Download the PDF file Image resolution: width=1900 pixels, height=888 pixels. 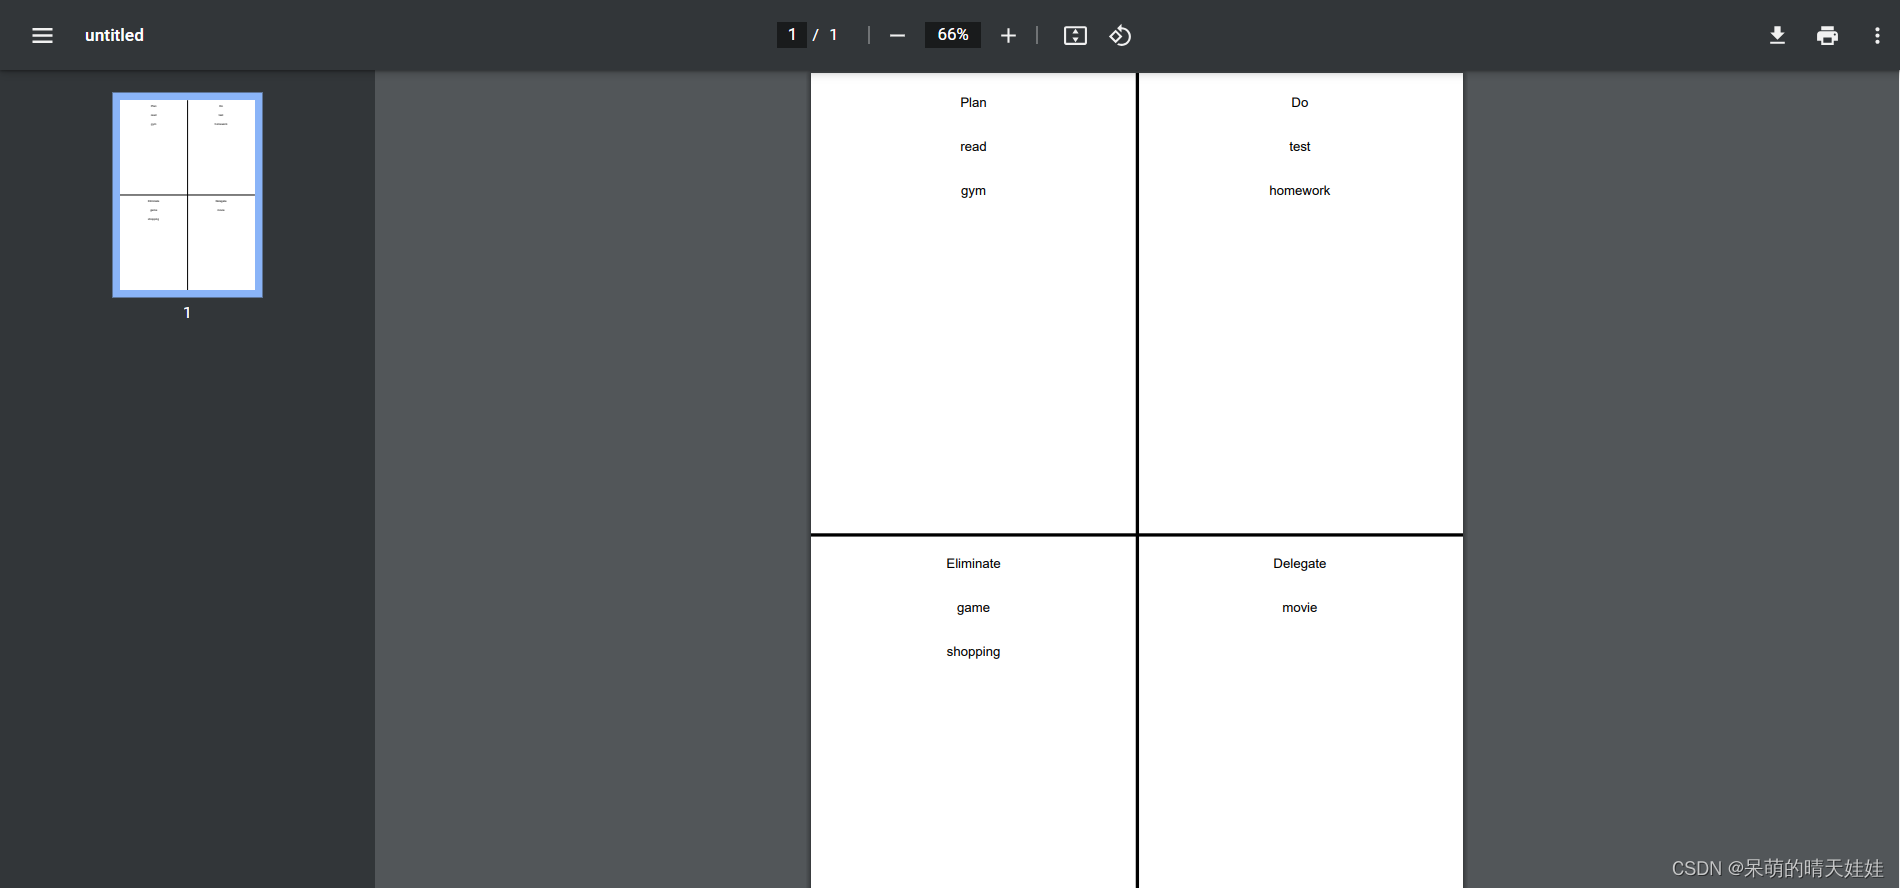coord(1777,36)
